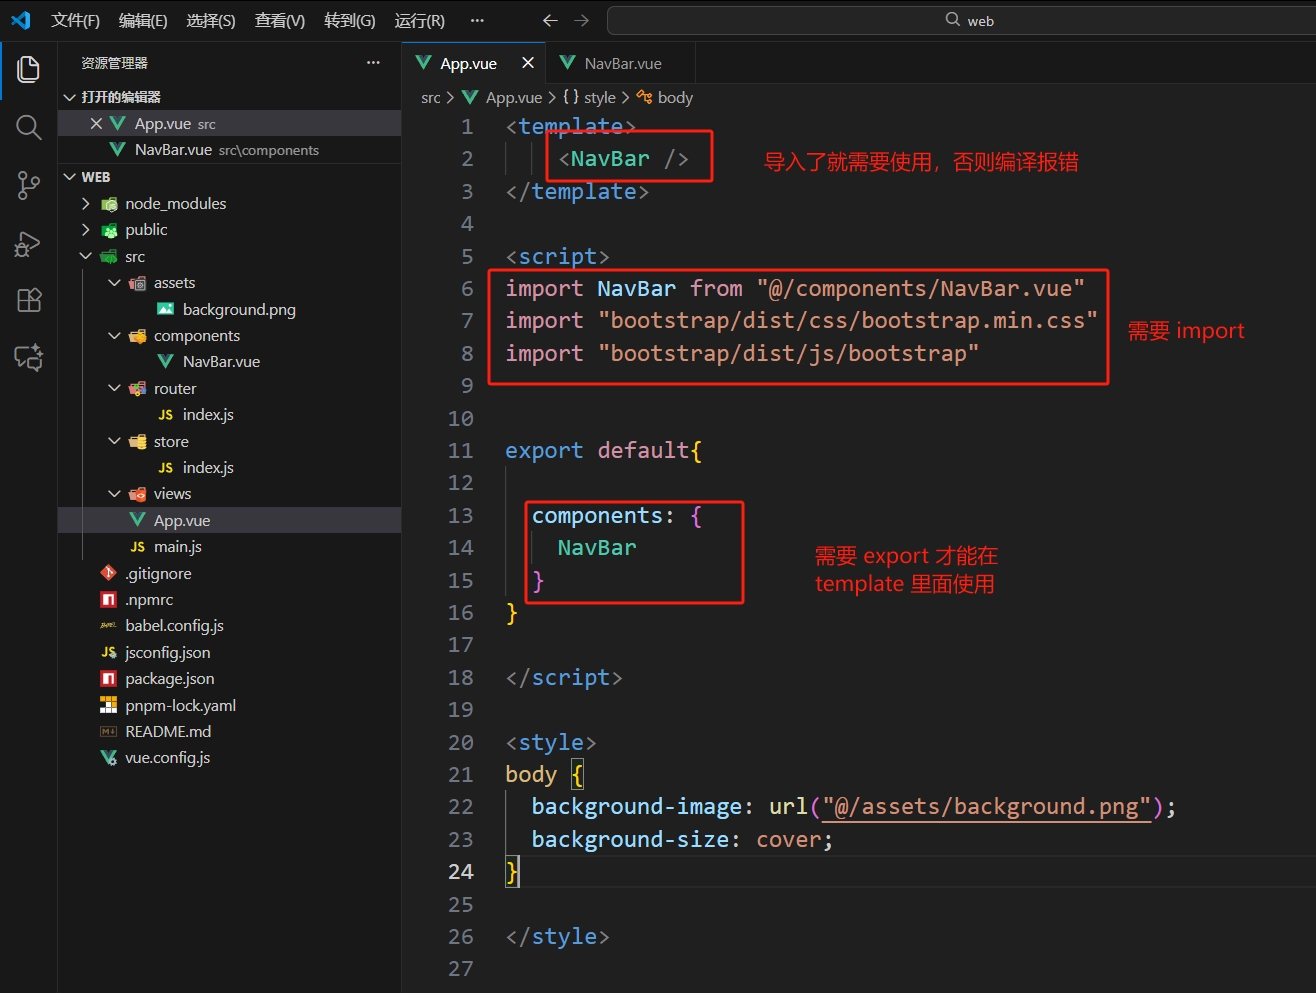Viewport: 1316px width, 993px height.
Task: Open the 运行(R) menu
Action: pos(419,20)
